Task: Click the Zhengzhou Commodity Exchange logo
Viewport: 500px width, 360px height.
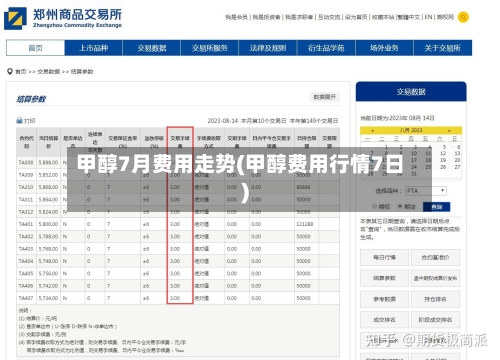Action: pos(63,18)
